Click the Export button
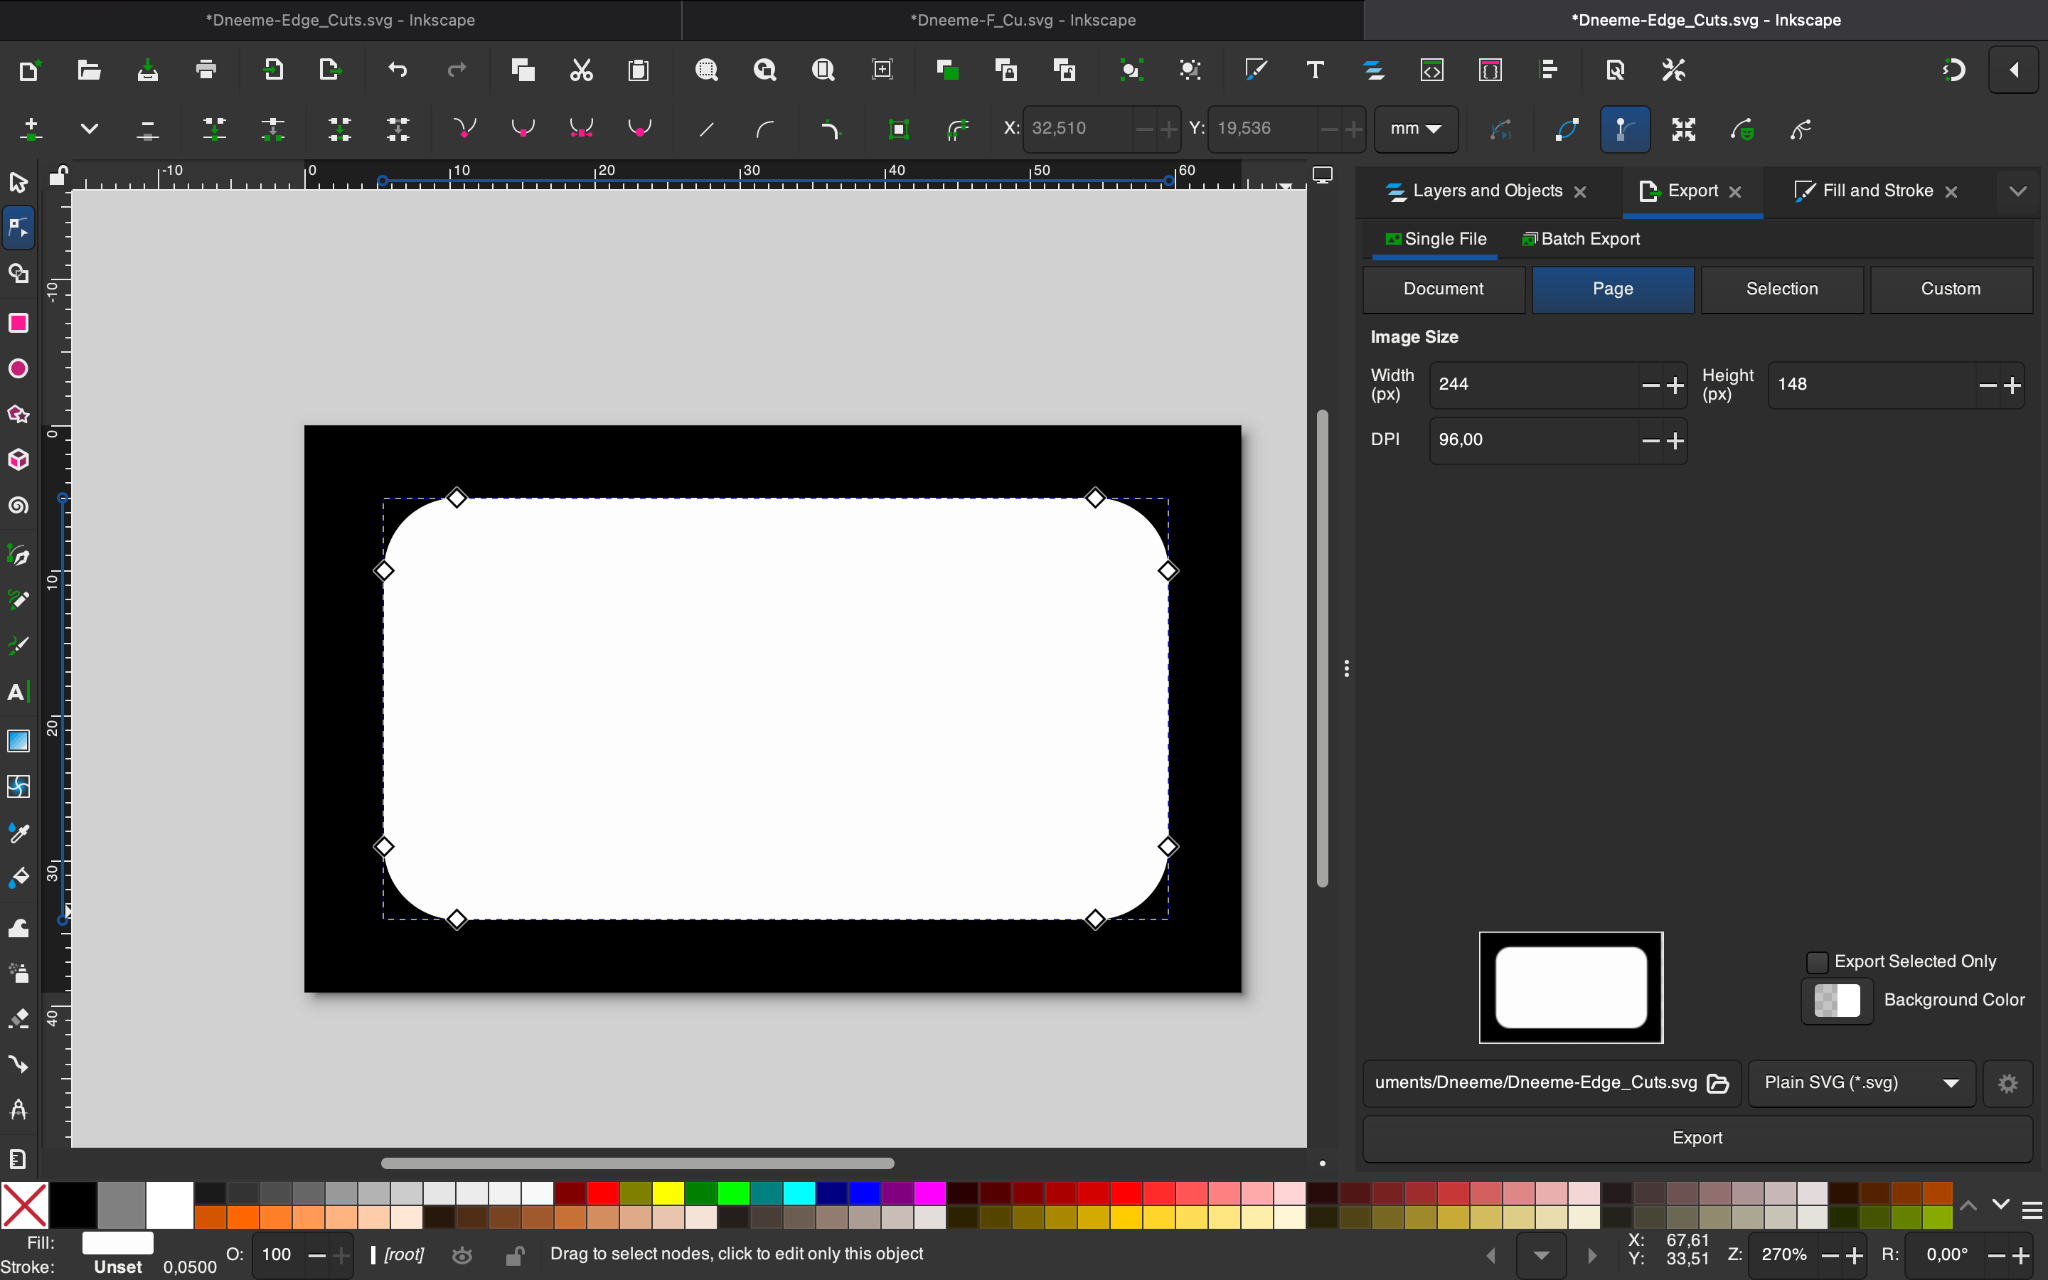 pyautogui.click(x=1696, y=1138)
